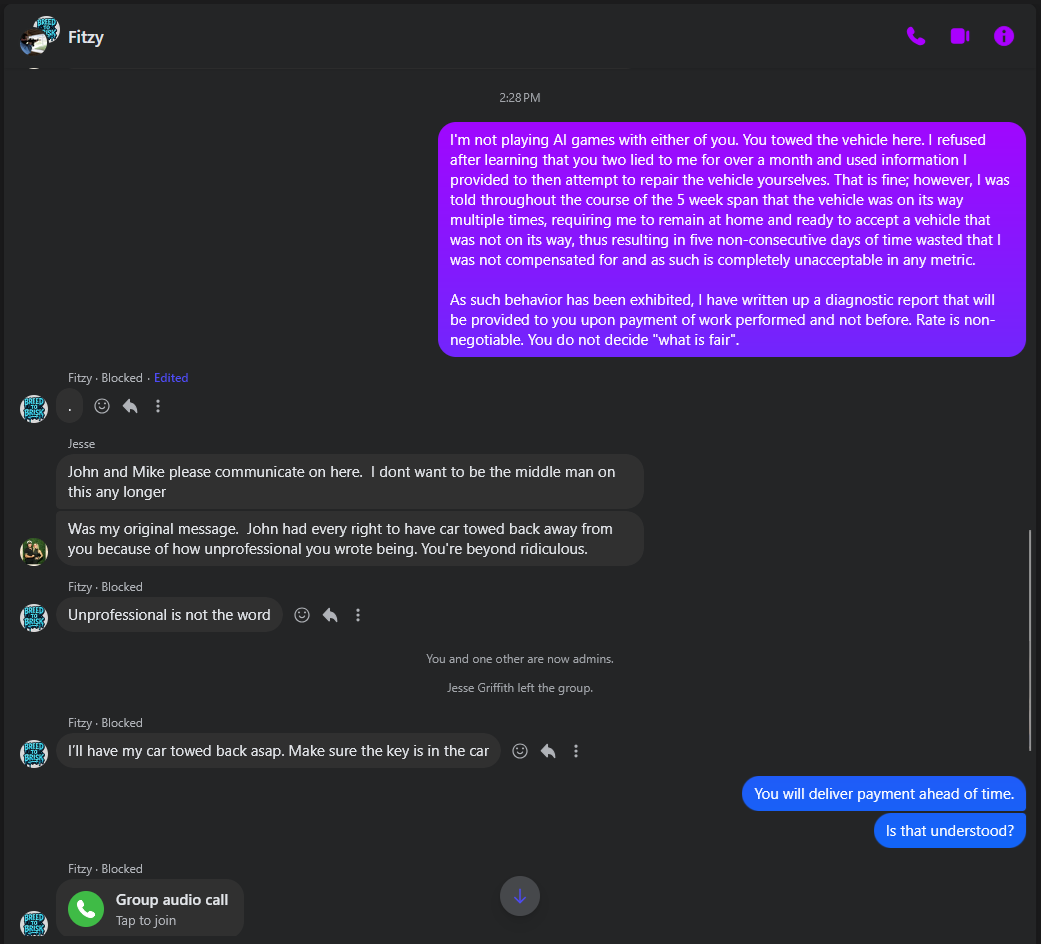
Task: Open more options for car towed message
Action: (576, 751)
